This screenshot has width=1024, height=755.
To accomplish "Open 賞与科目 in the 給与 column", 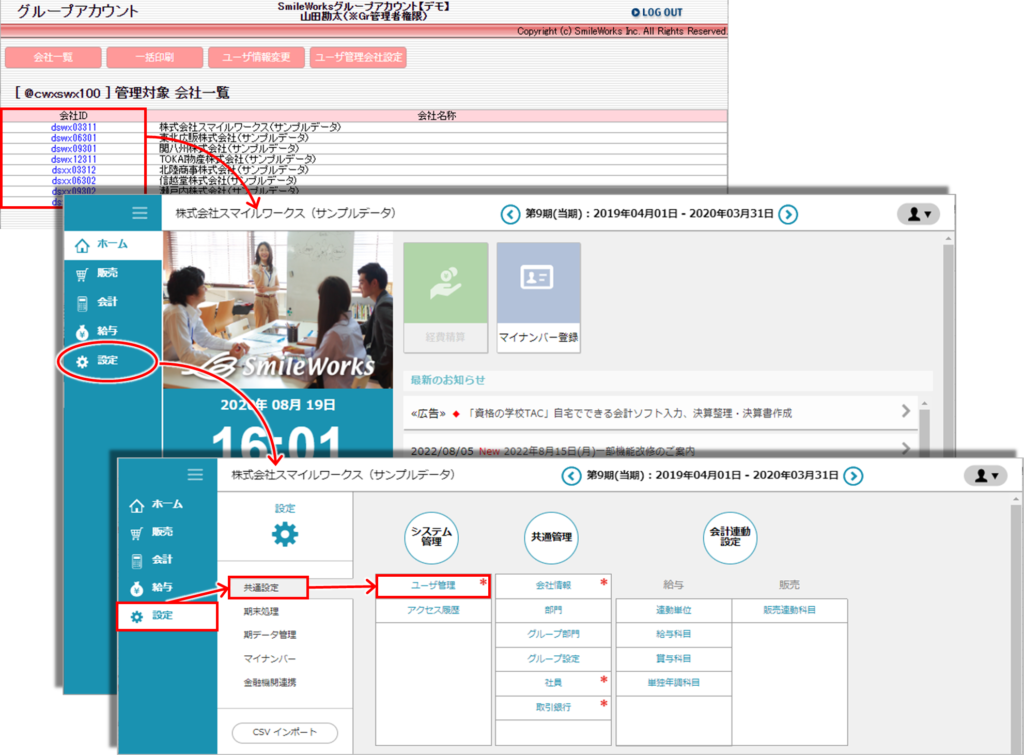I will [x=673, y=658].
